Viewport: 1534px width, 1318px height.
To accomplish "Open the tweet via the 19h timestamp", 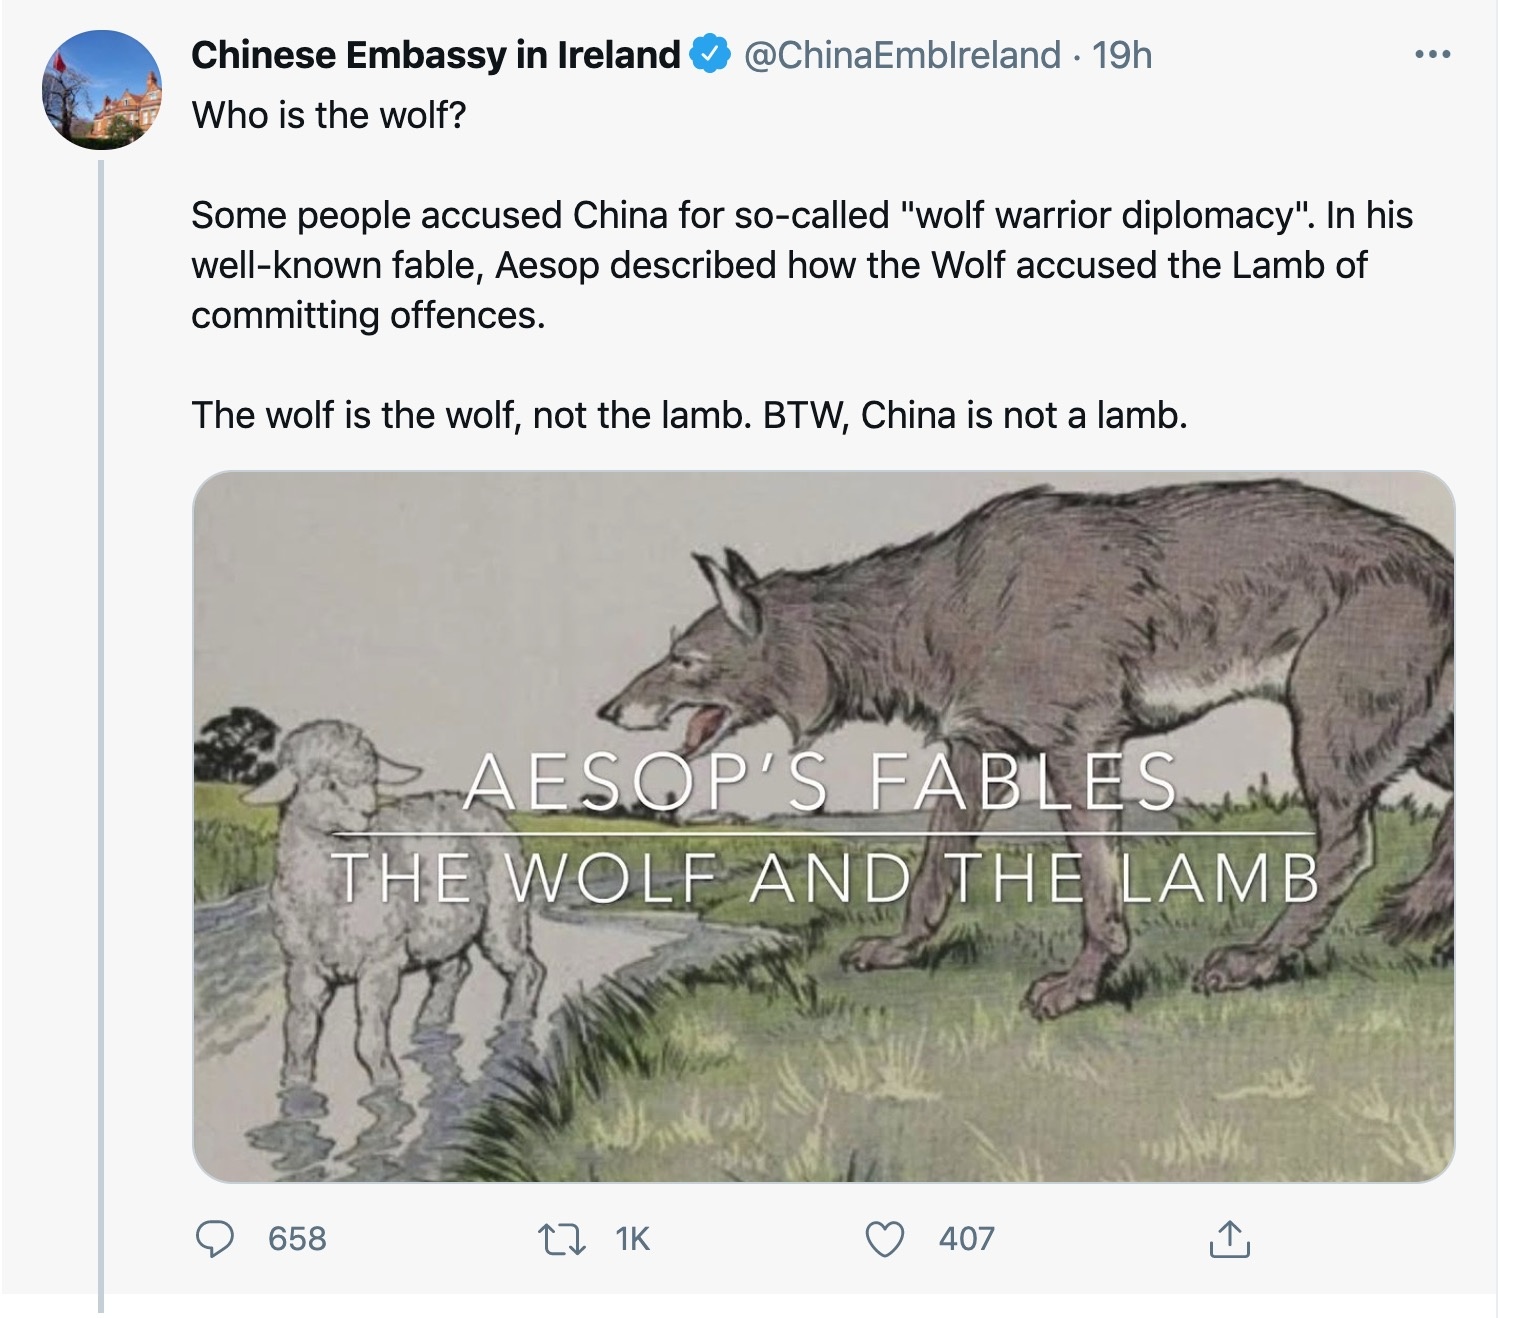I will coord(1122,55).
